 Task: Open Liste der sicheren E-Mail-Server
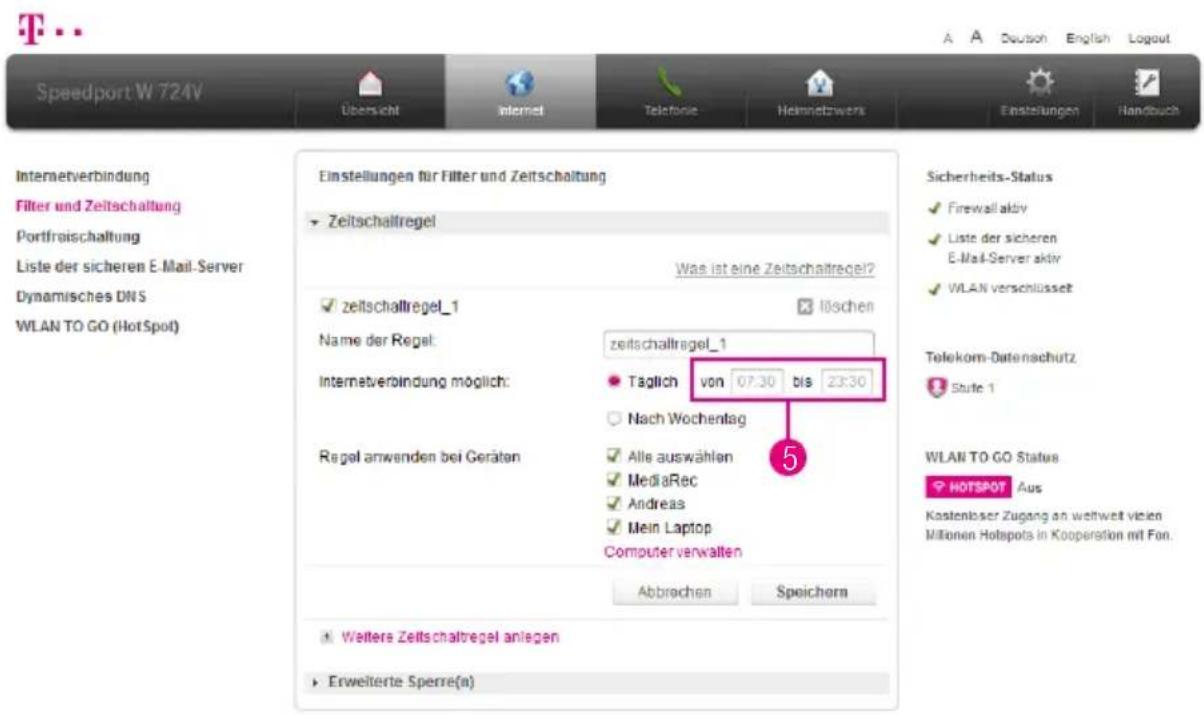[130, 266]
